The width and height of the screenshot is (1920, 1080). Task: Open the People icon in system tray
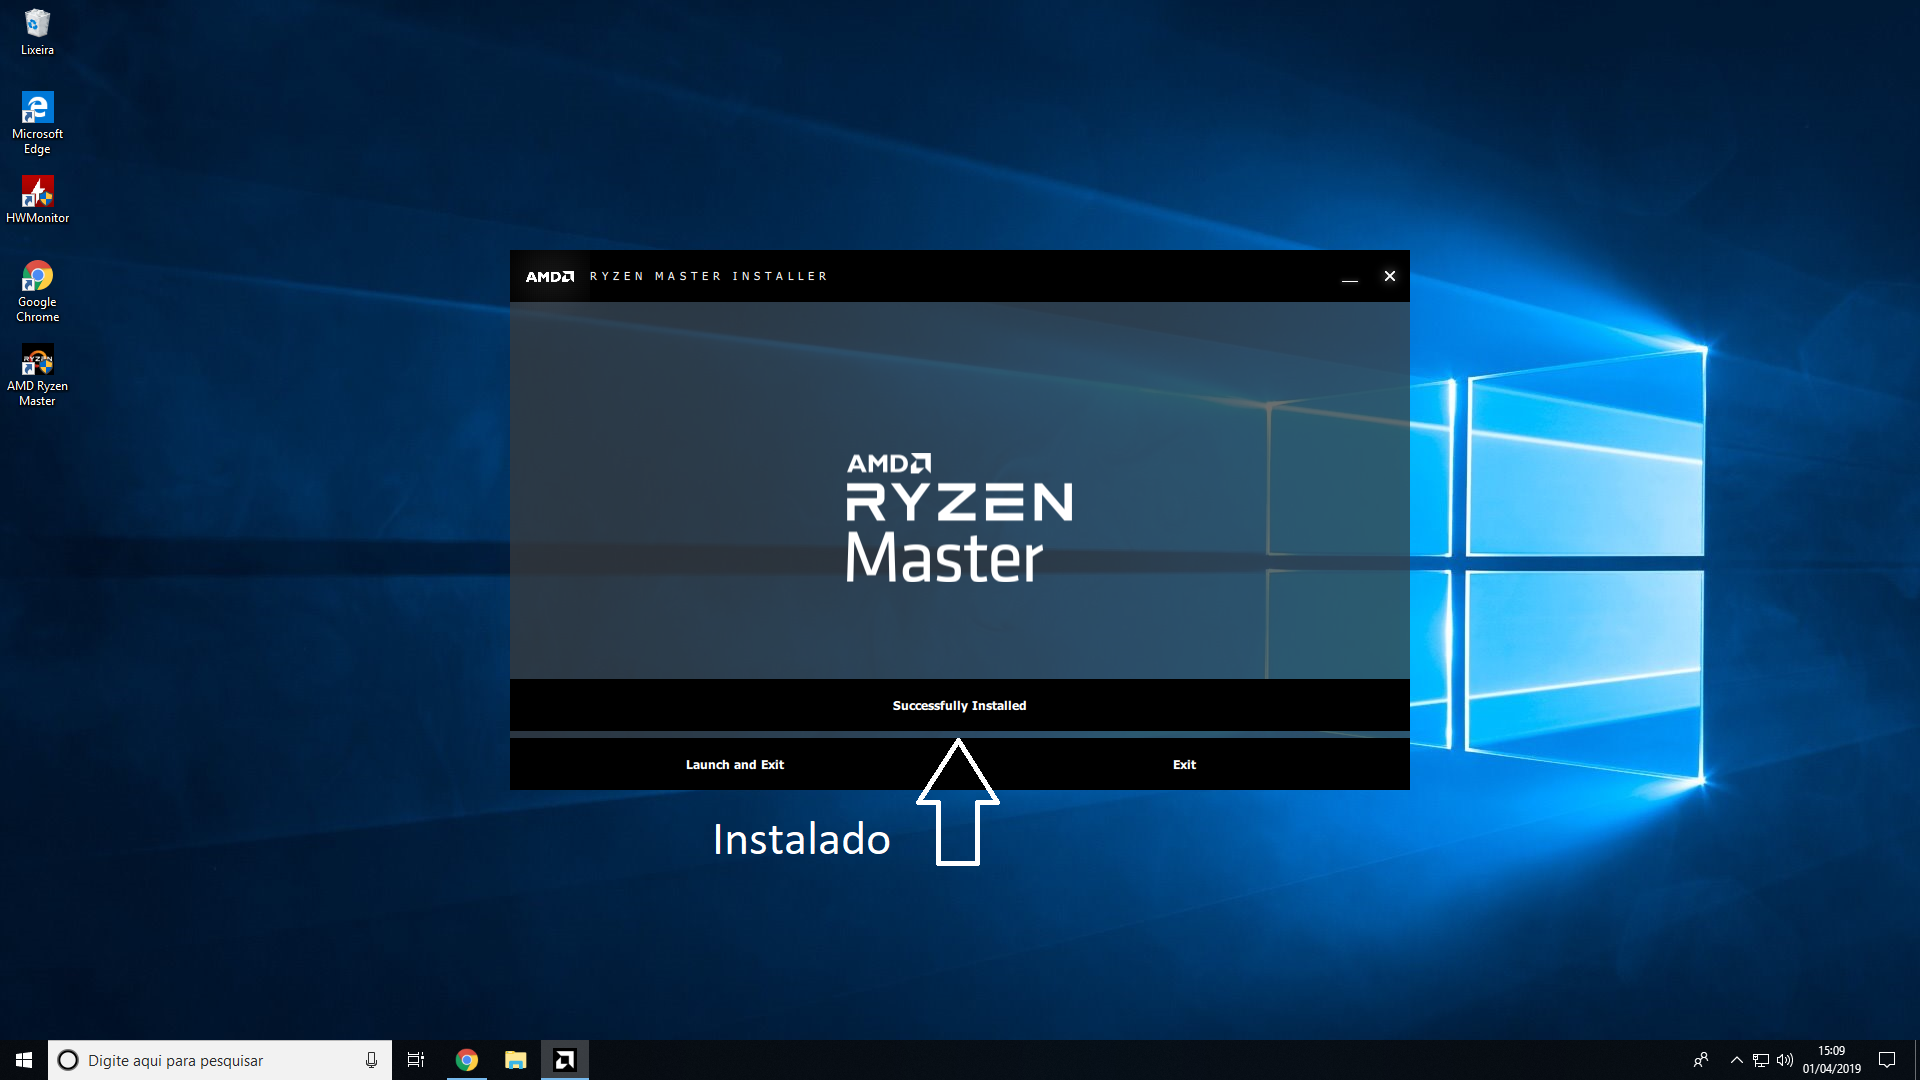point(1701,1060)
